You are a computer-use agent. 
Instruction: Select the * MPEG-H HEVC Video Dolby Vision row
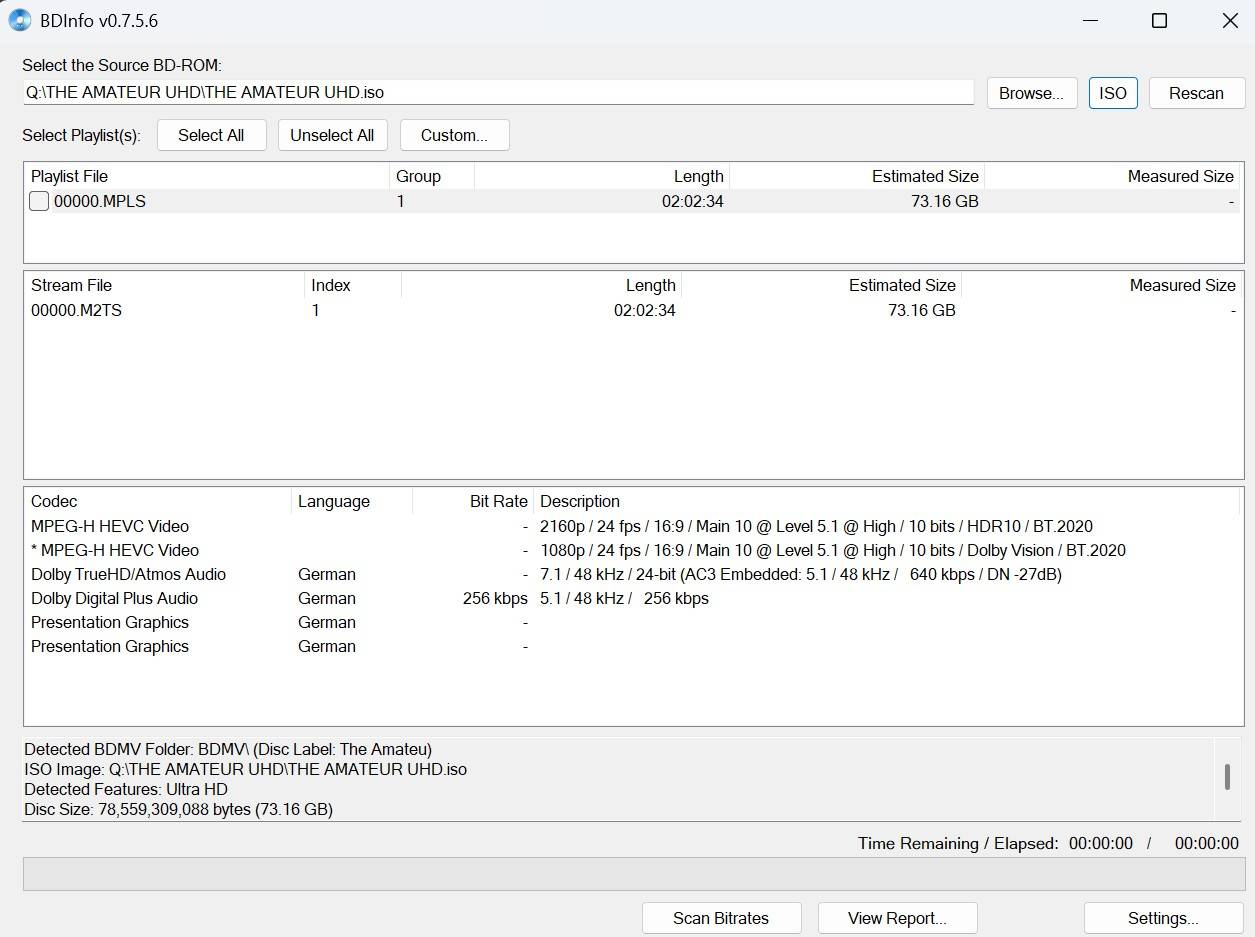[632, 550]
